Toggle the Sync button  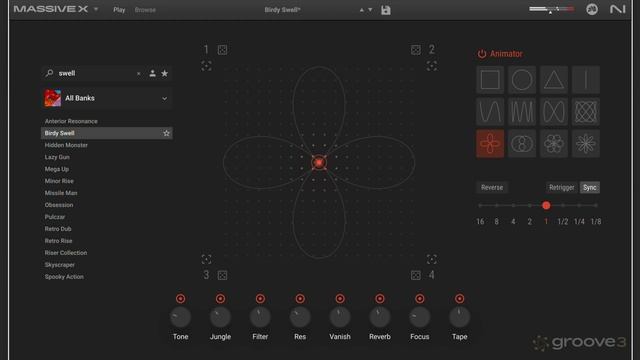coord(589,187)
